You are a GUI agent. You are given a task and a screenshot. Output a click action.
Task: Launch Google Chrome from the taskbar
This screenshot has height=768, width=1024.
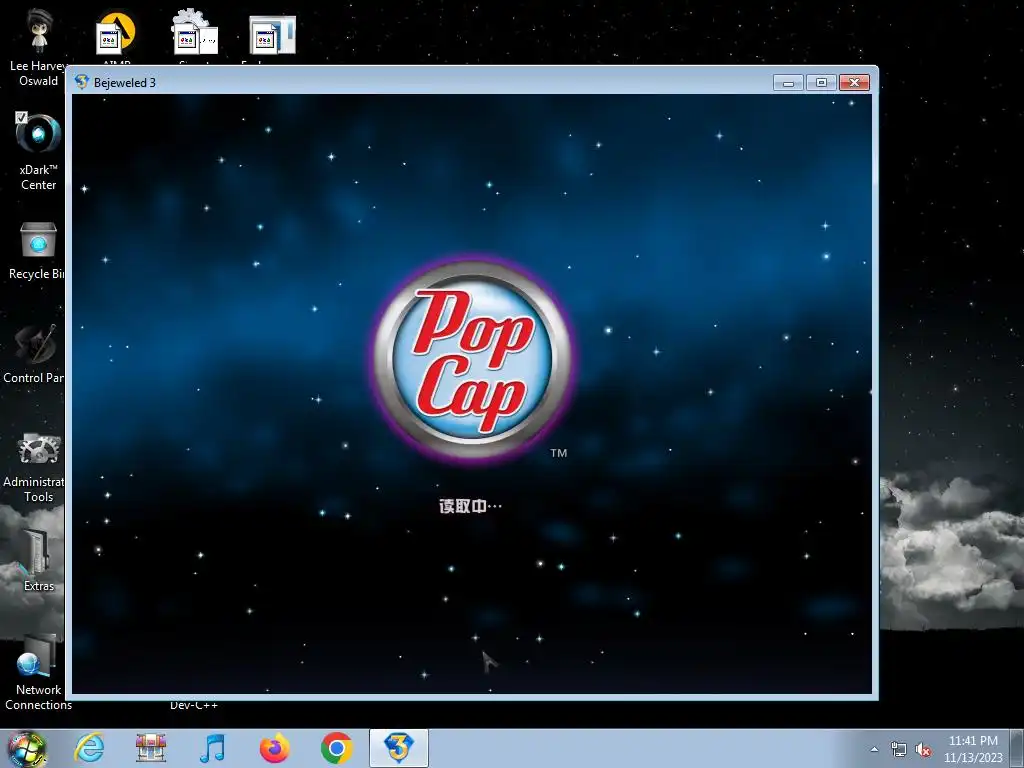tap(336, 748)
